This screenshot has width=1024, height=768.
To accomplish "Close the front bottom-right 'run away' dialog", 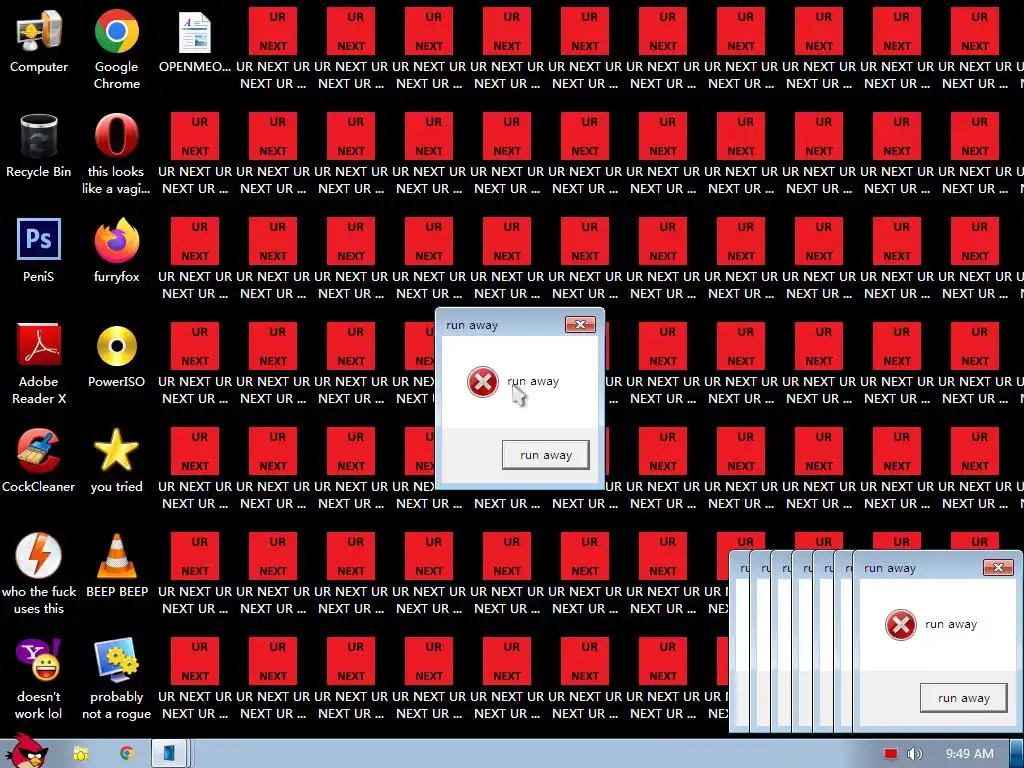I will click(x=999, y=568).
